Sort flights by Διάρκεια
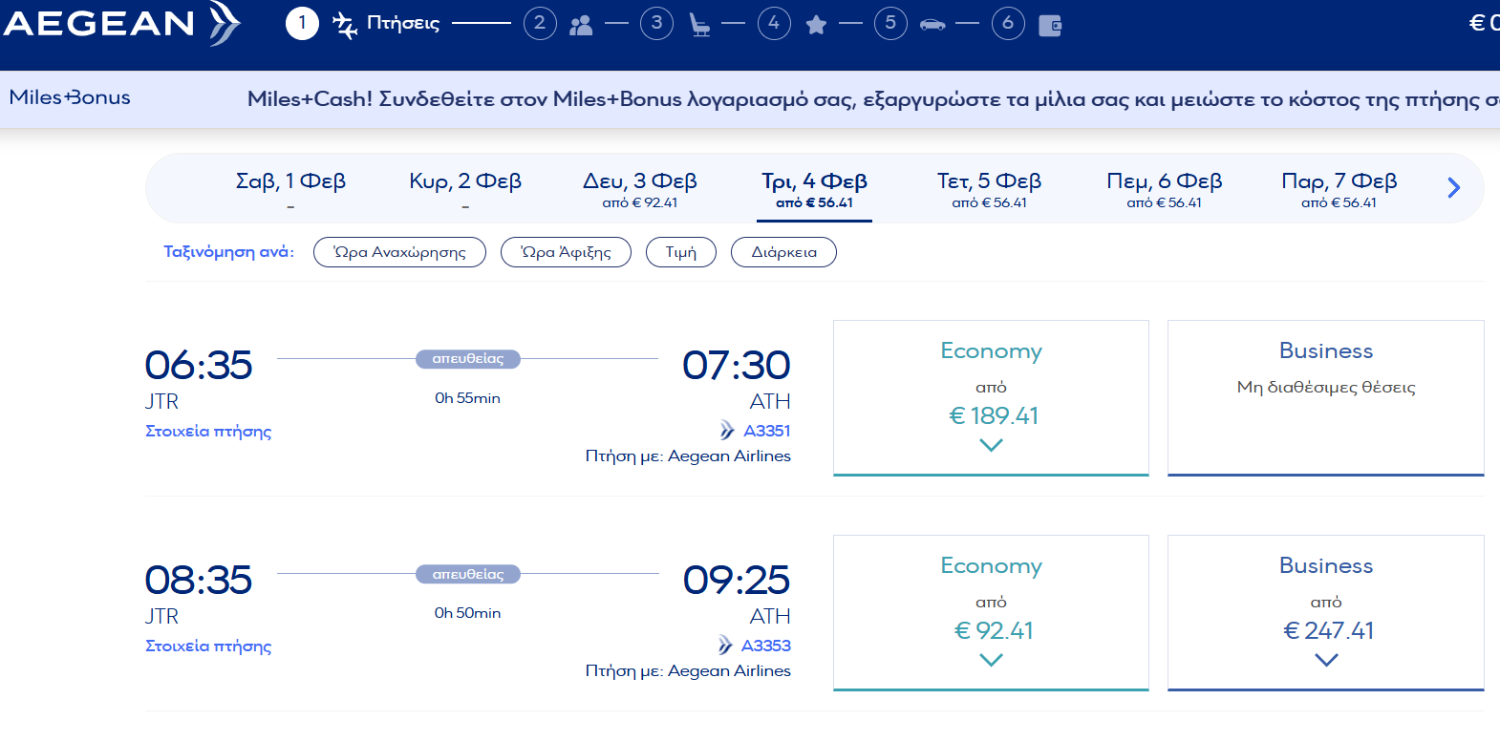Image resolution: width=1500 pixels, height=742 pixels. 784,252
